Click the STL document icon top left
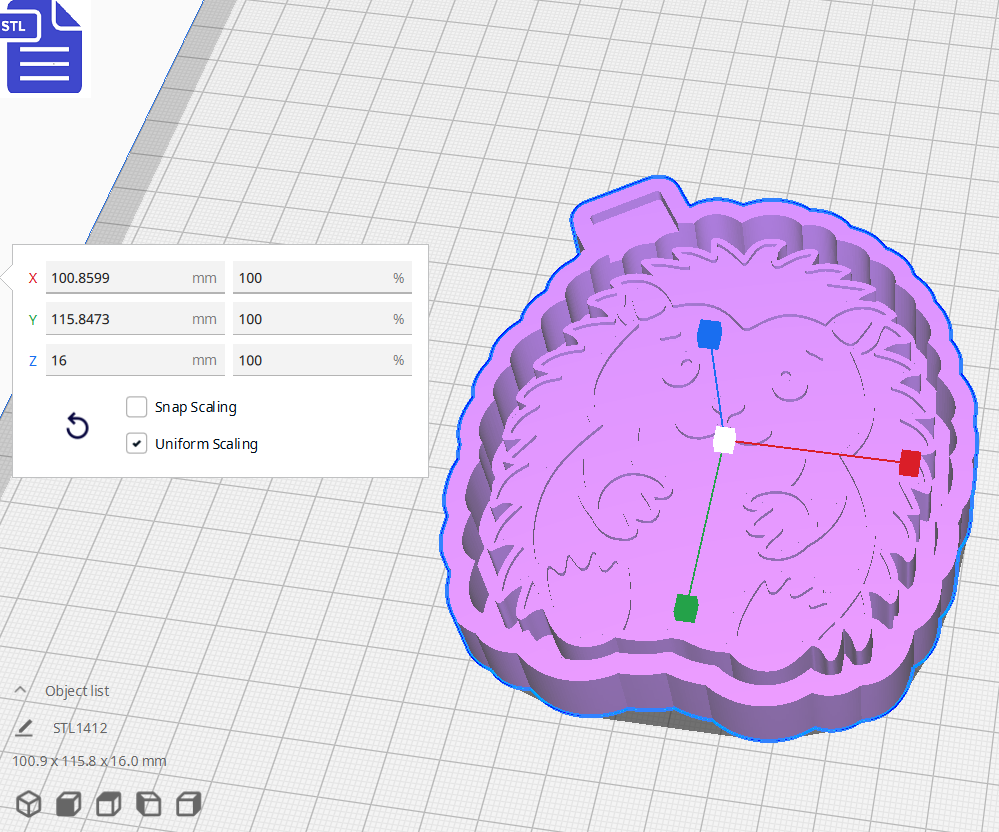This screenshot has width=999, height=832. point(44,48)
